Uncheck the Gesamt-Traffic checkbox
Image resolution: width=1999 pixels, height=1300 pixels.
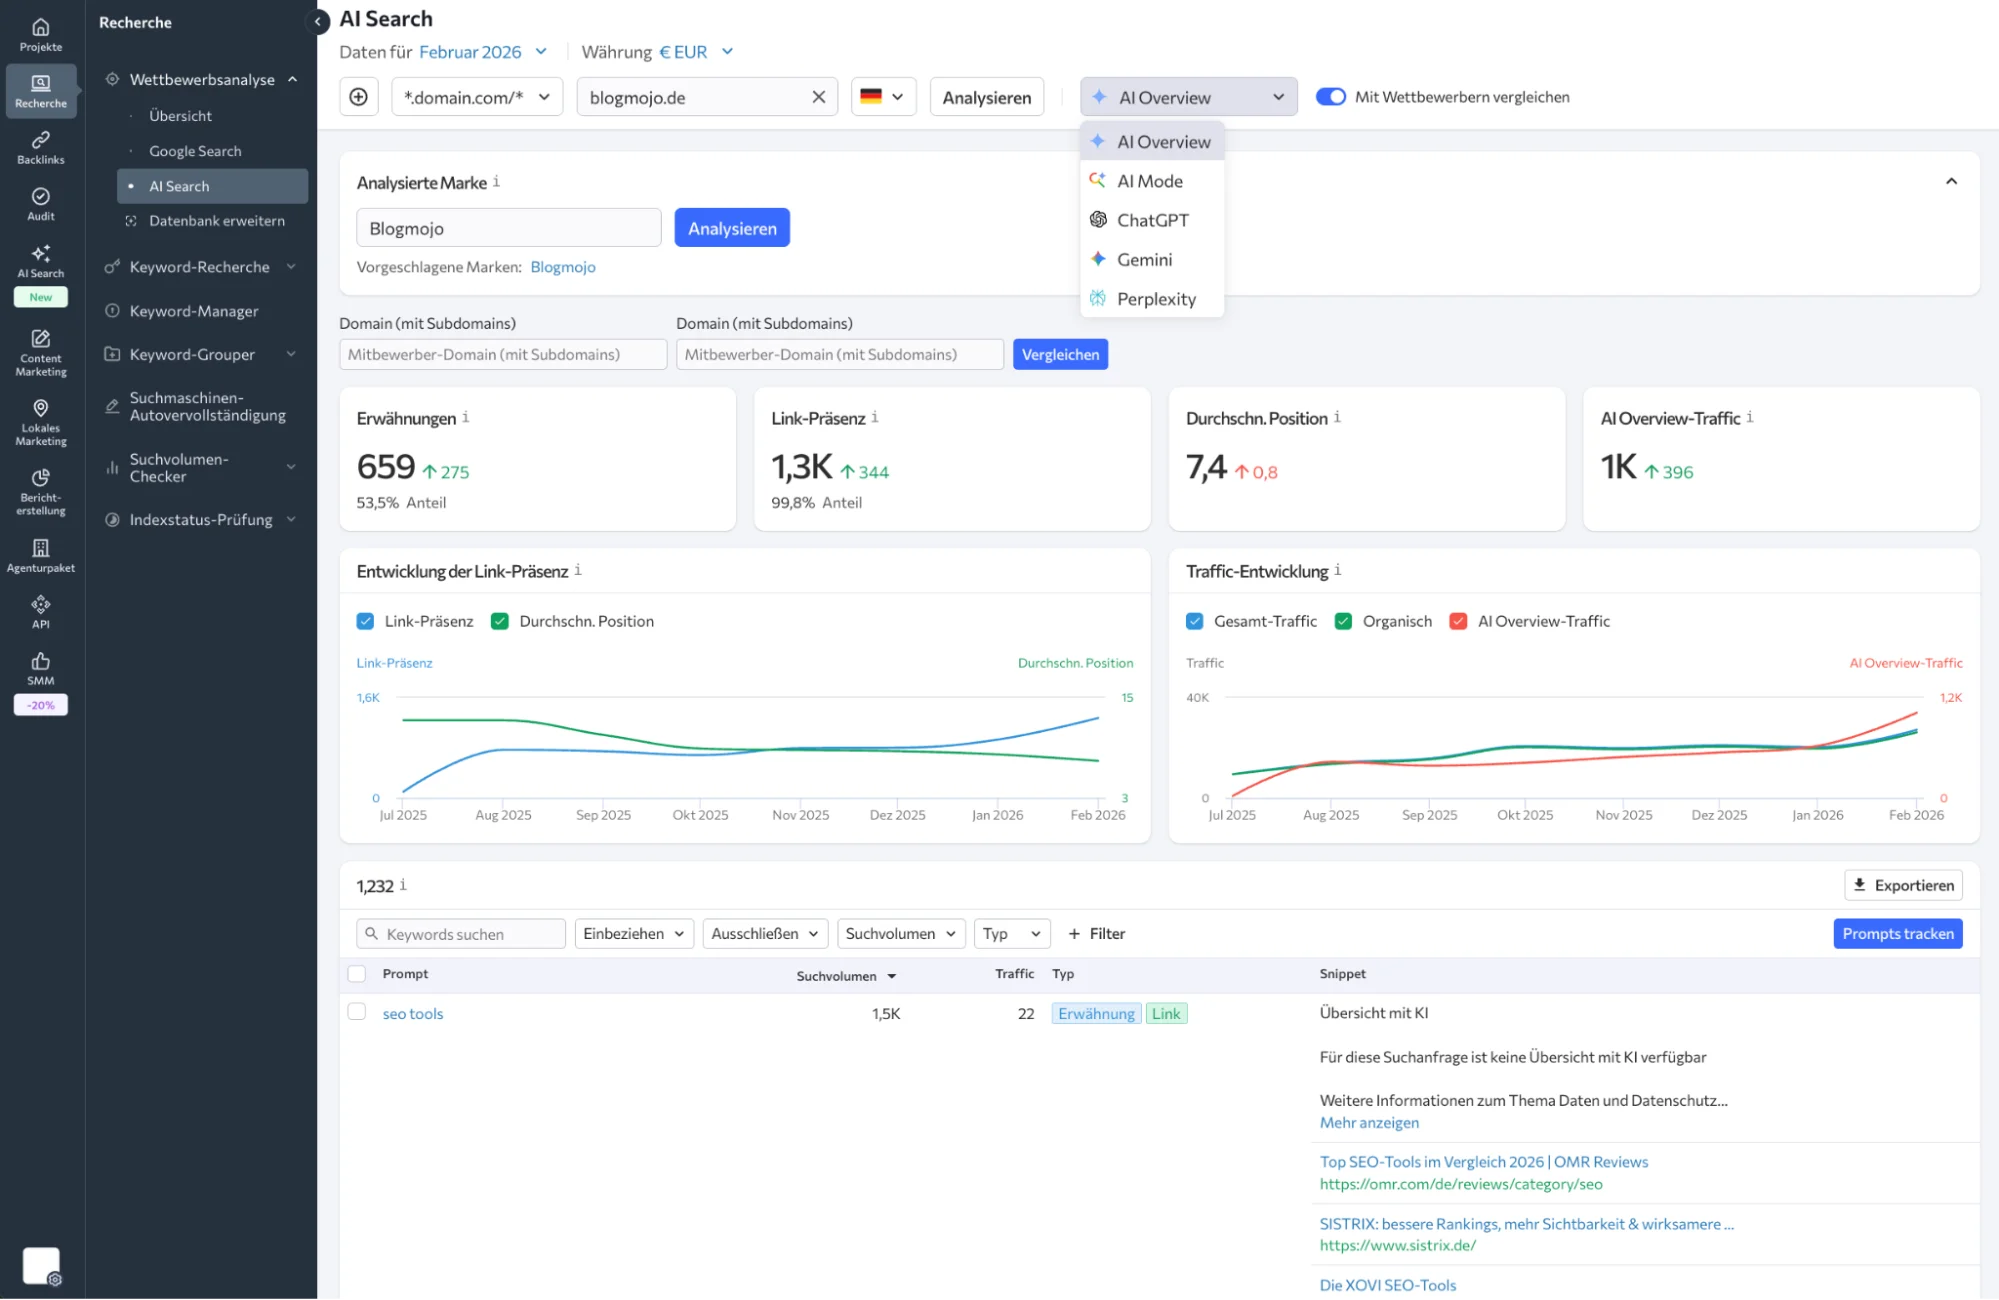tap(1194, 621)
